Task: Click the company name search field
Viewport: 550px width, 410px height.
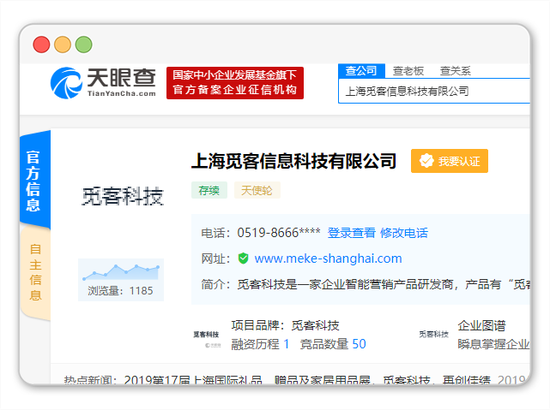Action: pyautogui.click(x=434, y=91)
